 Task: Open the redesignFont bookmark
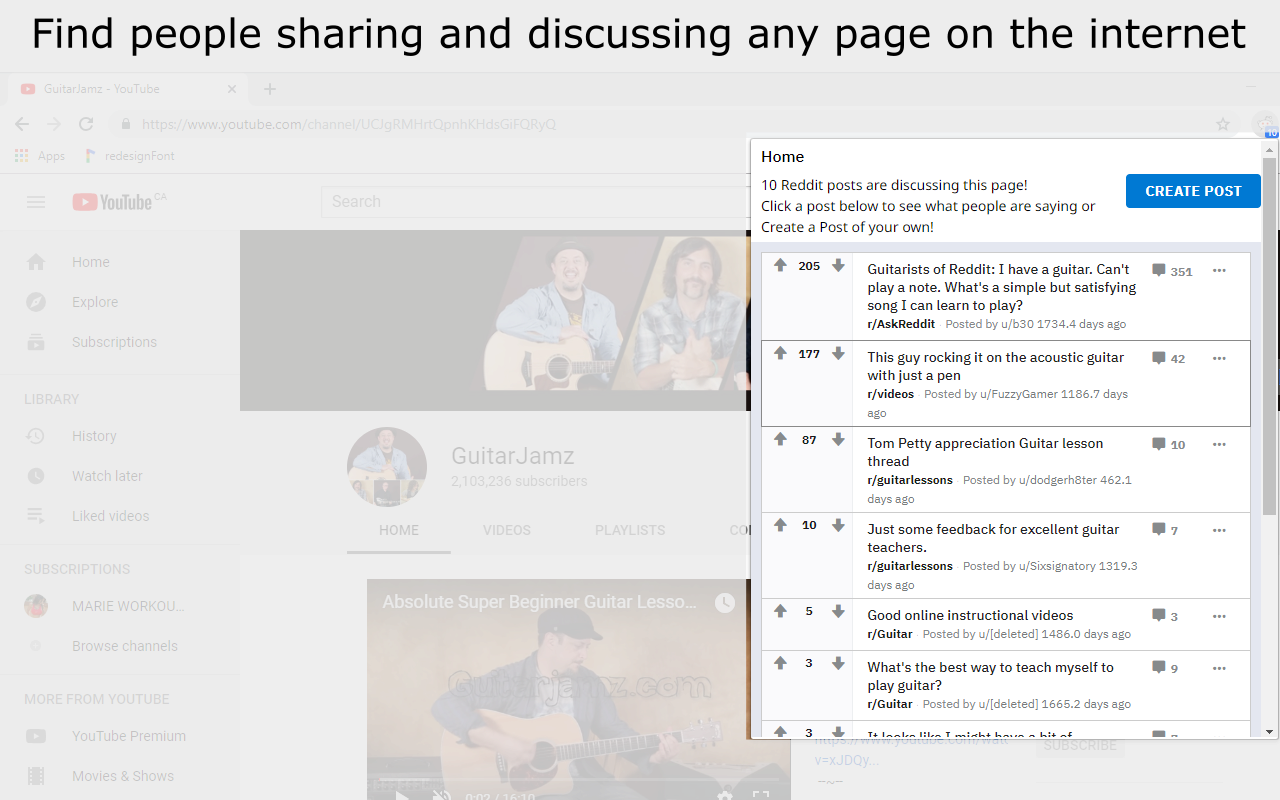click(128, 156)
